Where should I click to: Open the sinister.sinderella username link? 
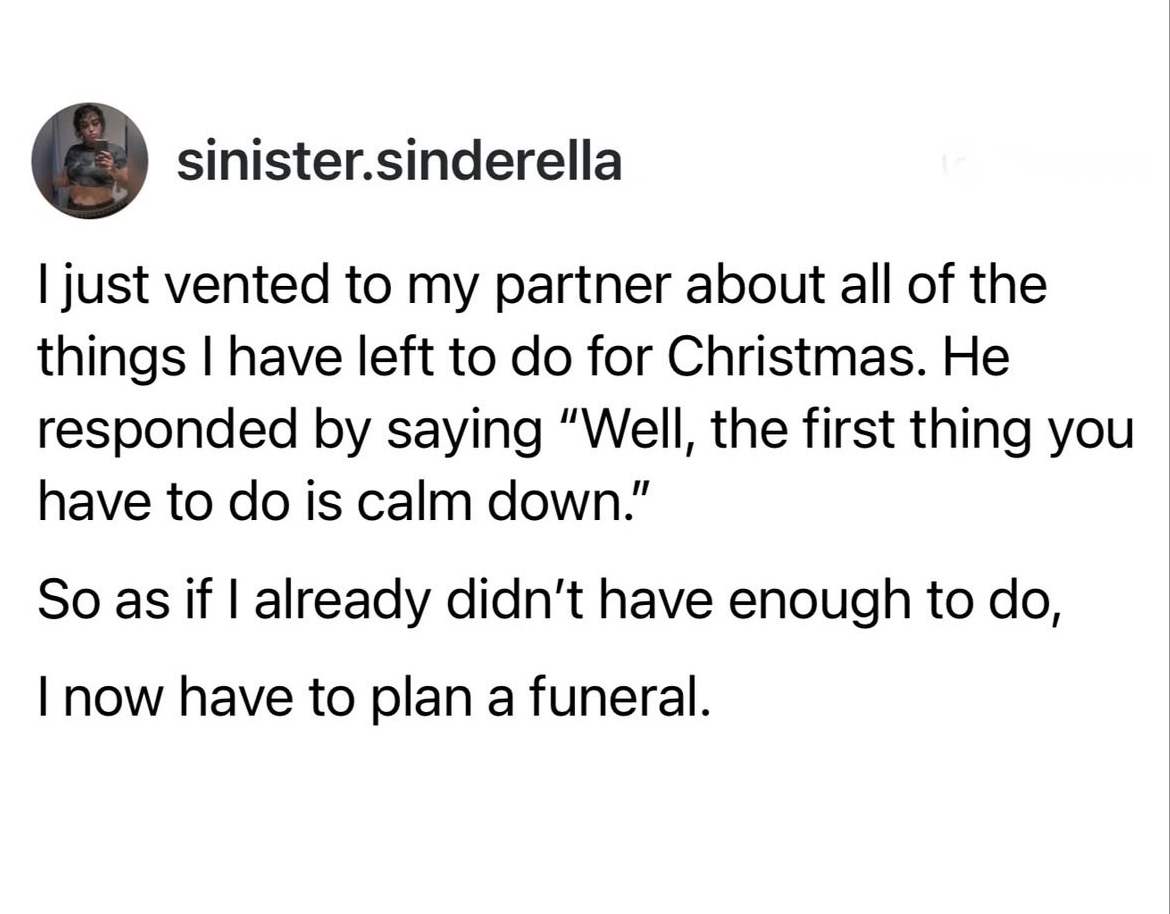pos(399,162)
